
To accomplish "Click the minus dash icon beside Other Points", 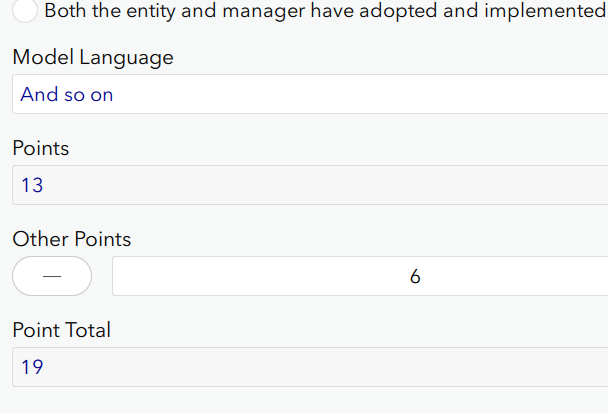I will [52, 277].
